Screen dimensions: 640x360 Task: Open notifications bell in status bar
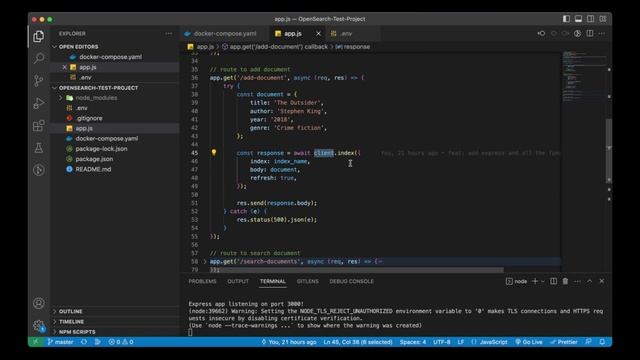click(602, 342)
